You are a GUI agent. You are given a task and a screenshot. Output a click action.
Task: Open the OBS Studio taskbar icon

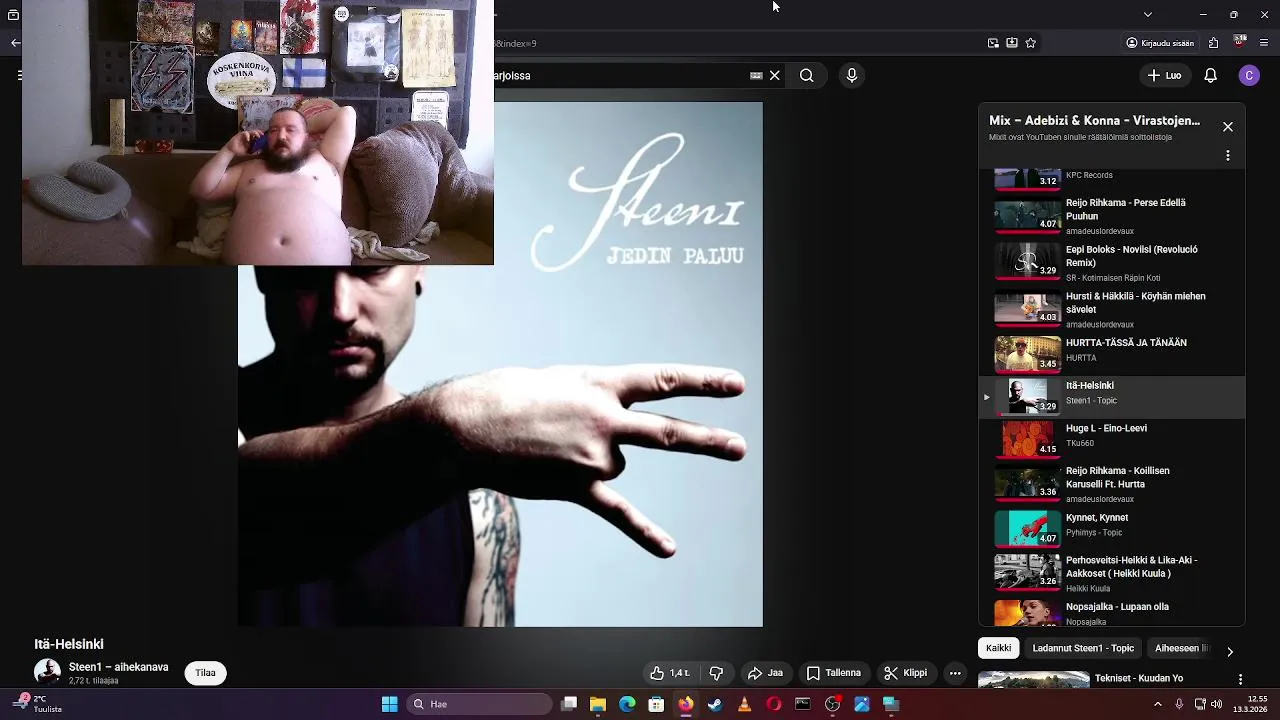[x=832, y=704]
